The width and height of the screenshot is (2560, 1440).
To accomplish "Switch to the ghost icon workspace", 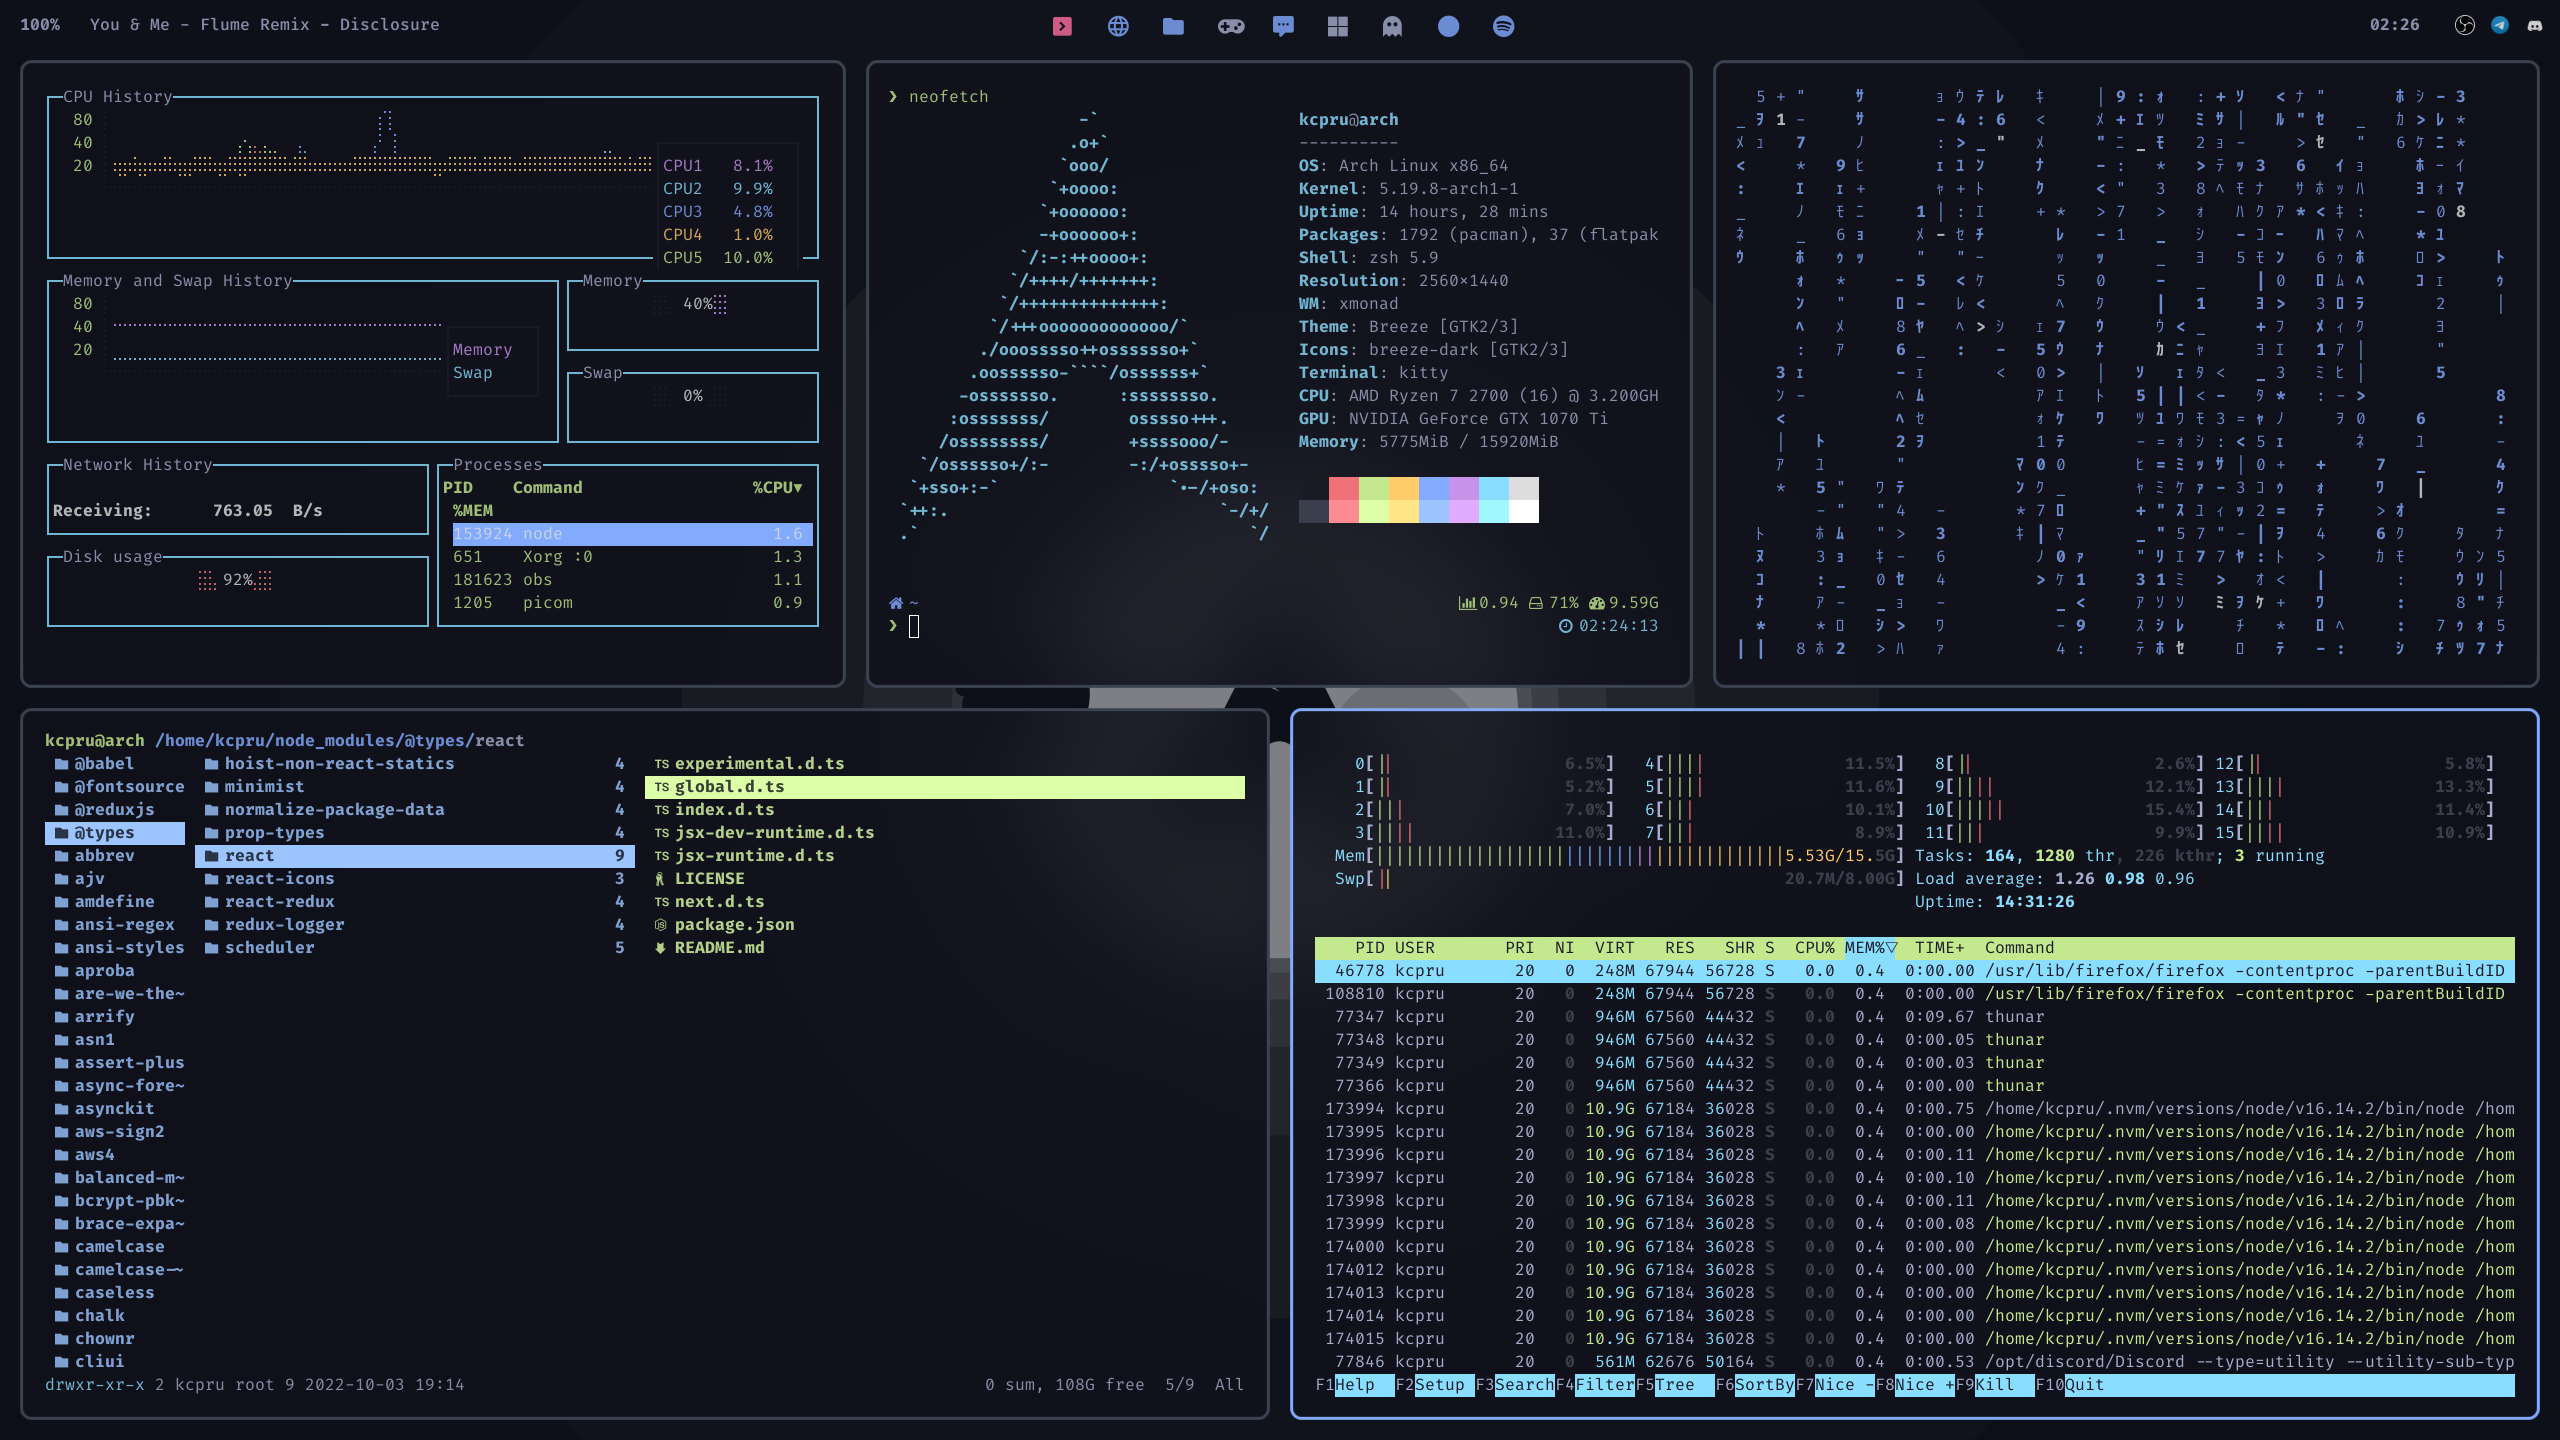I will (x=1392, y=26).
